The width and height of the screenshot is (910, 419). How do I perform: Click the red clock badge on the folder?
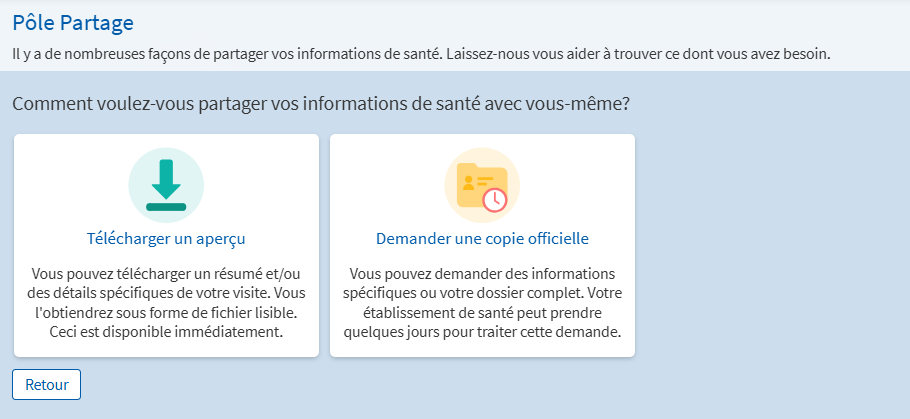click(x=494, y=199)
